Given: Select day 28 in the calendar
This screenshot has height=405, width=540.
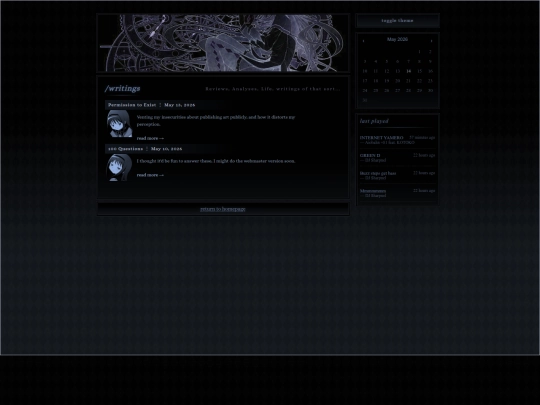Looking at the screenshot, I should [408, 90].
